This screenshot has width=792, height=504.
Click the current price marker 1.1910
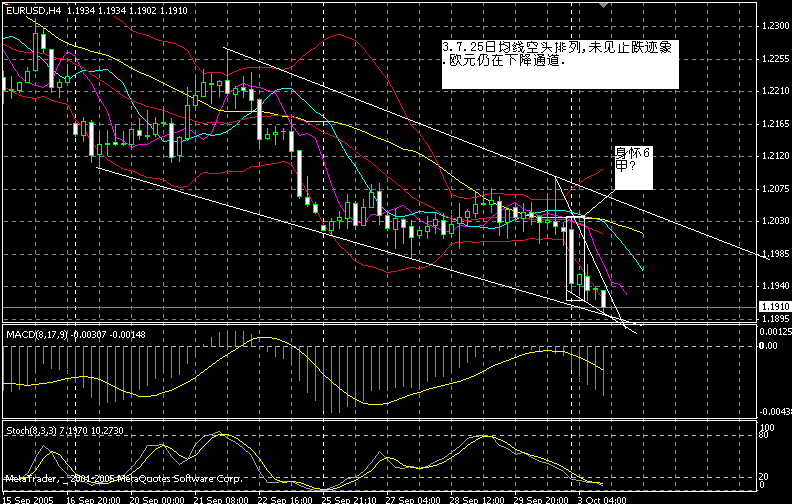(773, 306)
